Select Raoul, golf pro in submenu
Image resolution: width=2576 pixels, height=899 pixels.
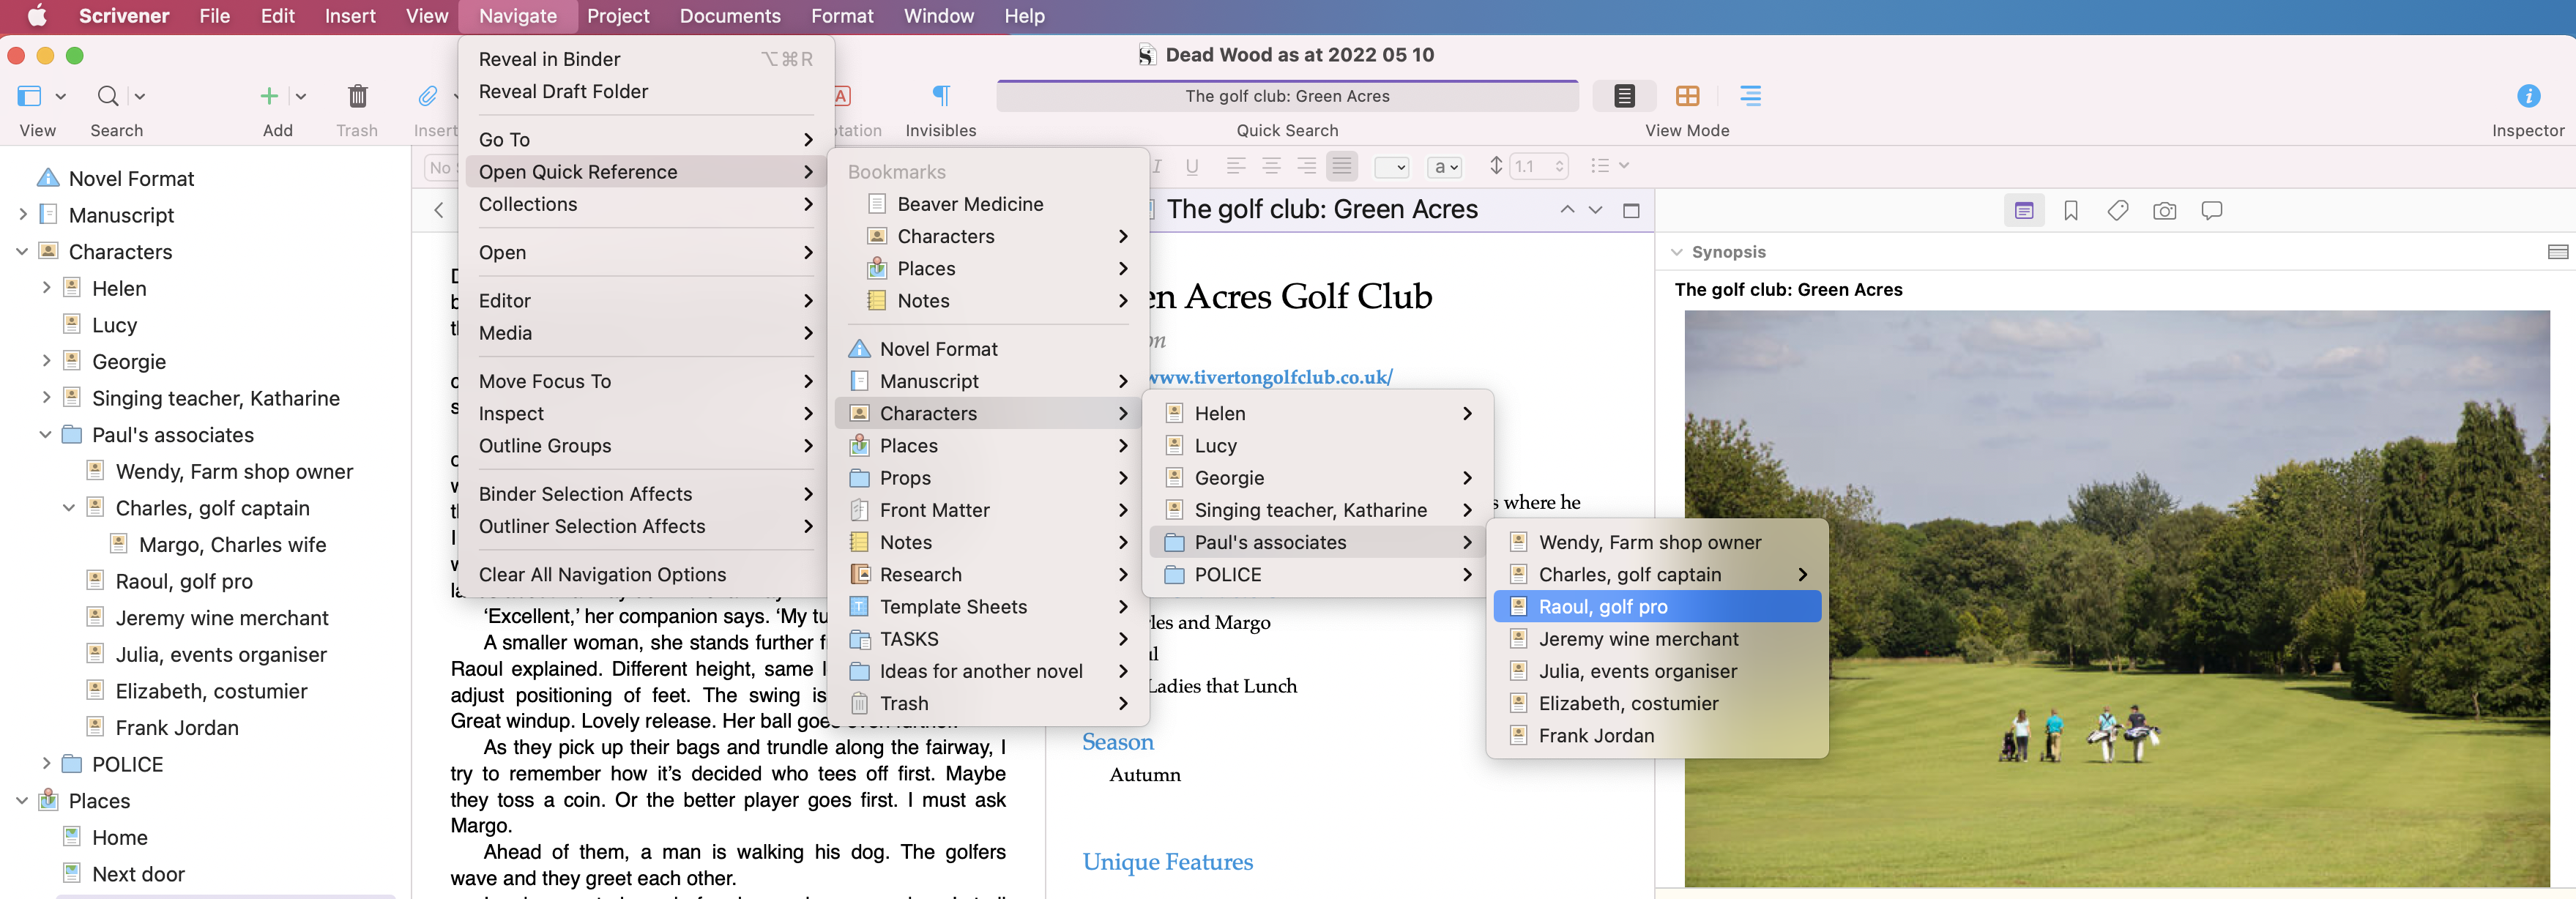[1656, 607]
